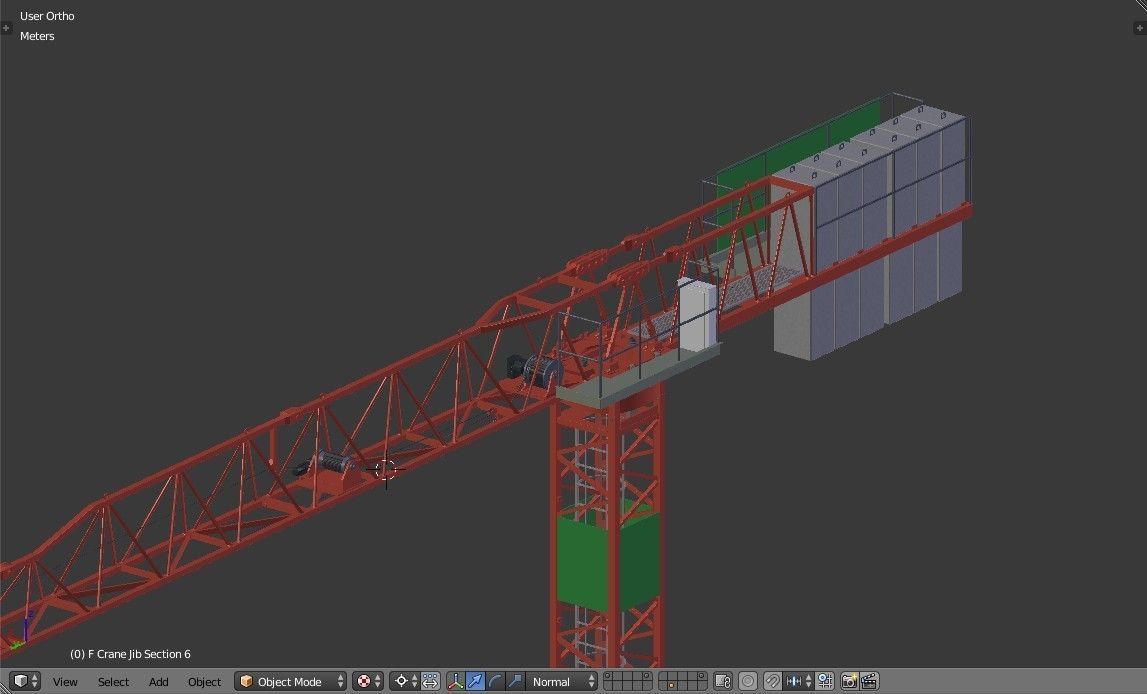
Task: Expand the hidden panel arrow at the left edge
Action: click(6, 29)
